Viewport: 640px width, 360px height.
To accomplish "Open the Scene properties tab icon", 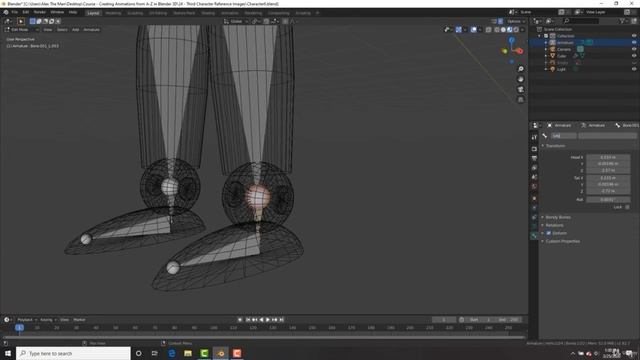I will [534, 177].
